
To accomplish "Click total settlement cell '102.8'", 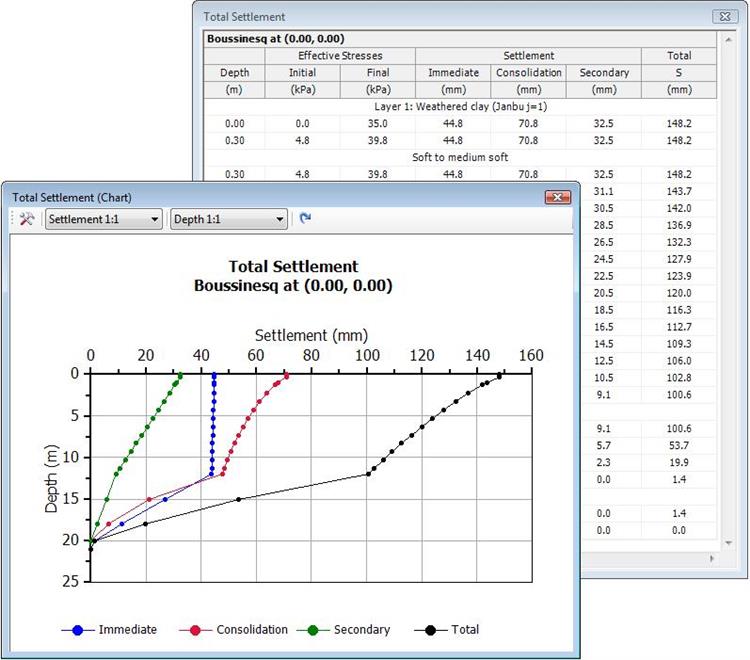I will pyautogui.click(x=679, y=378).
